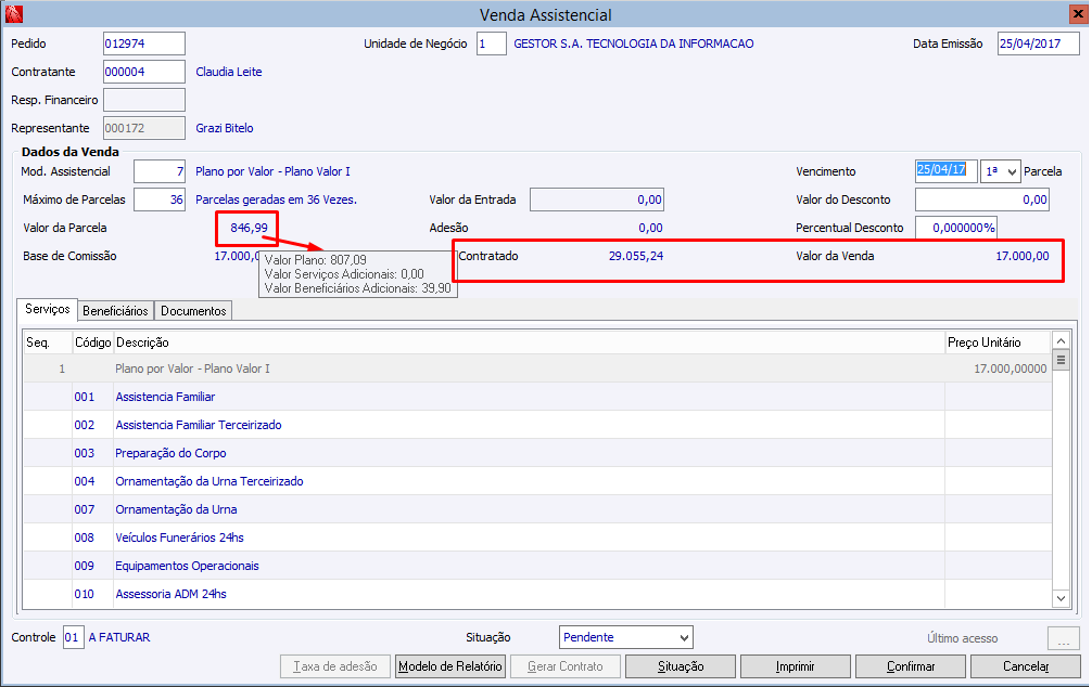Confirm the sale with Confirmar button
The height and width of the screenshot is (687, 1089).
pos(911,666)
